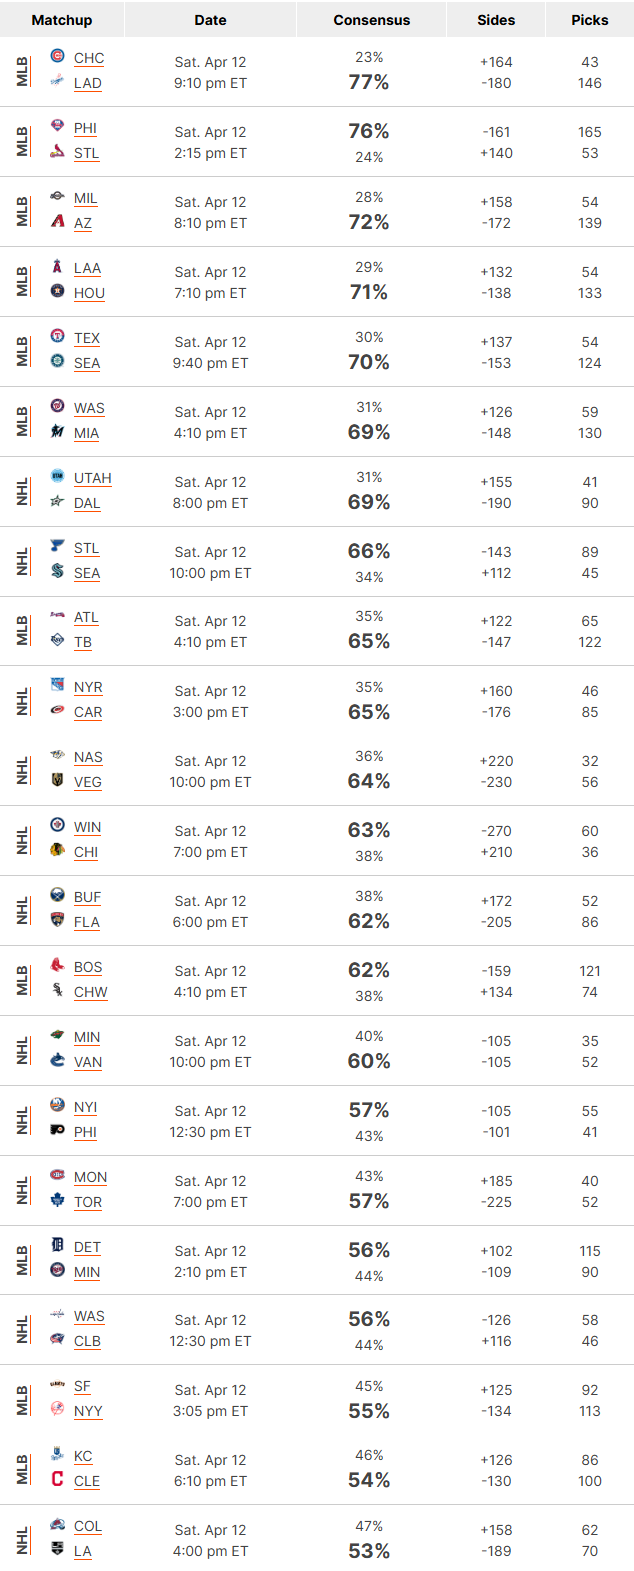Select the Picks column header

pos(590,20)
